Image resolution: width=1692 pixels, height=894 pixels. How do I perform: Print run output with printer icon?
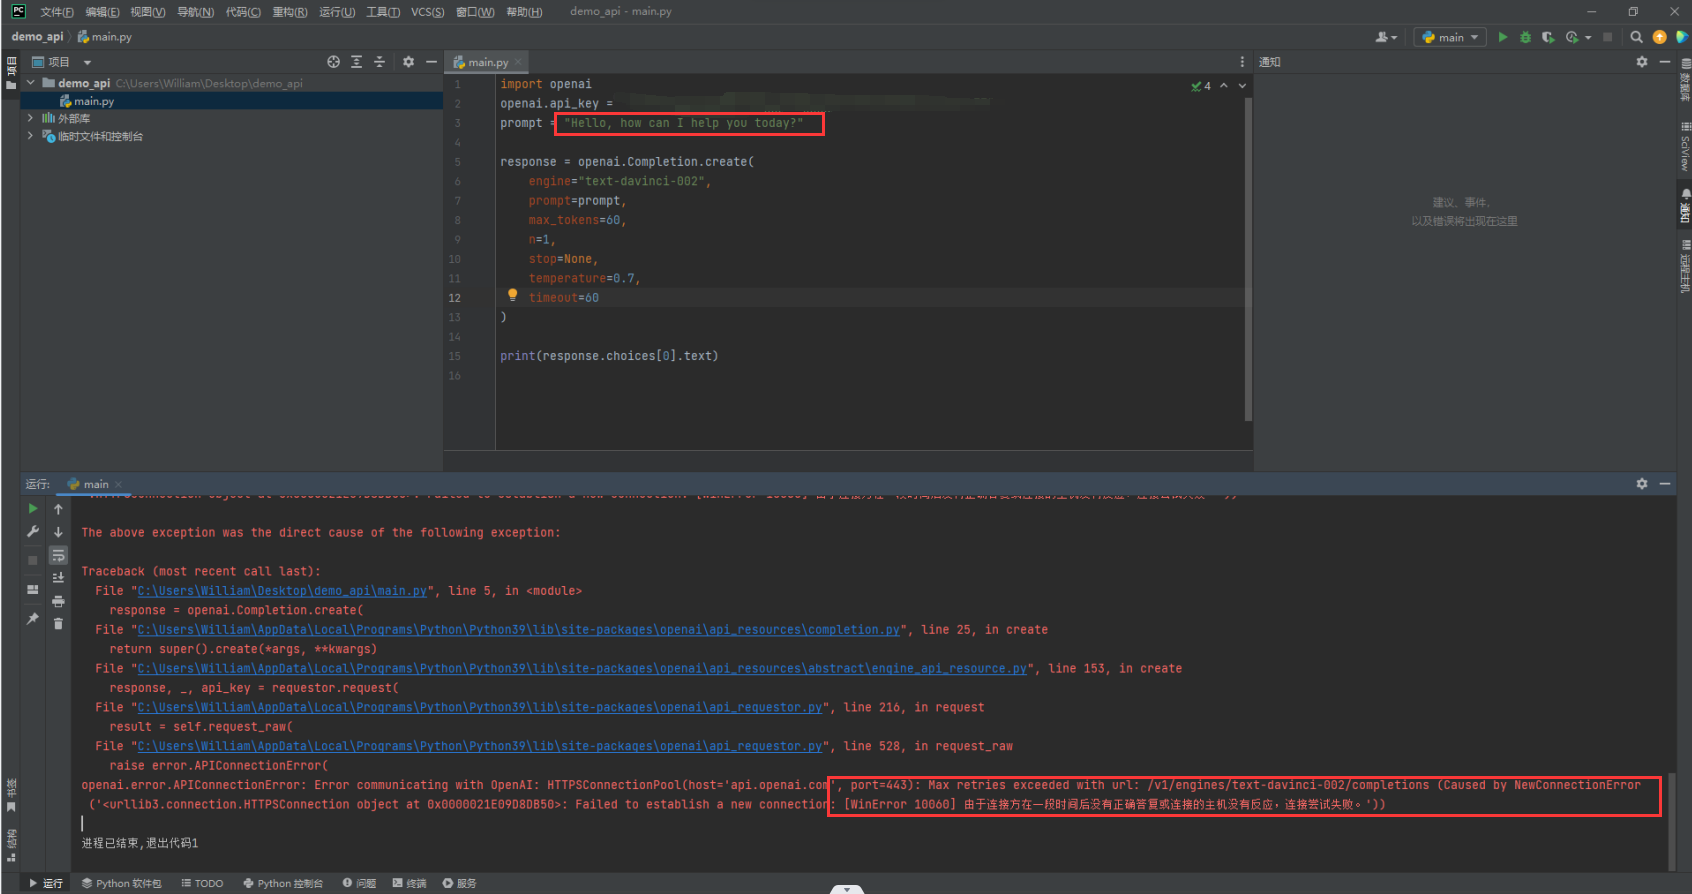(x=58, y=601)
